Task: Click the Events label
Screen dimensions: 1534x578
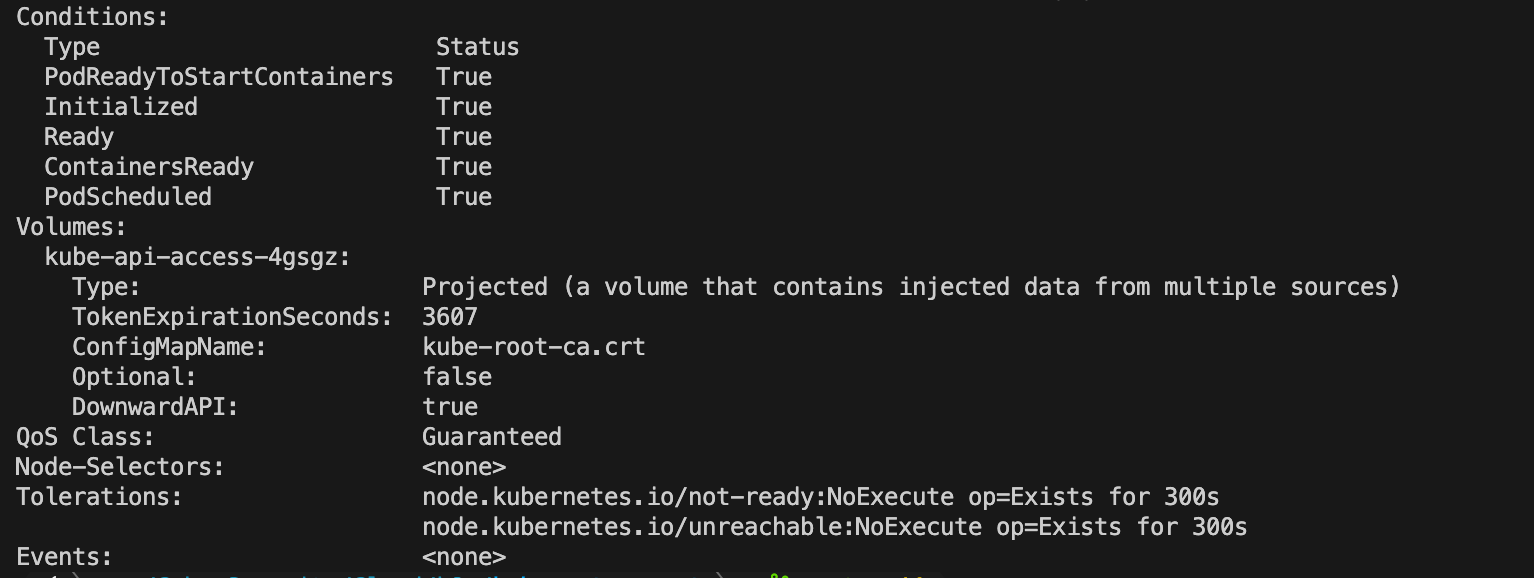Action: tap(64, 557)
